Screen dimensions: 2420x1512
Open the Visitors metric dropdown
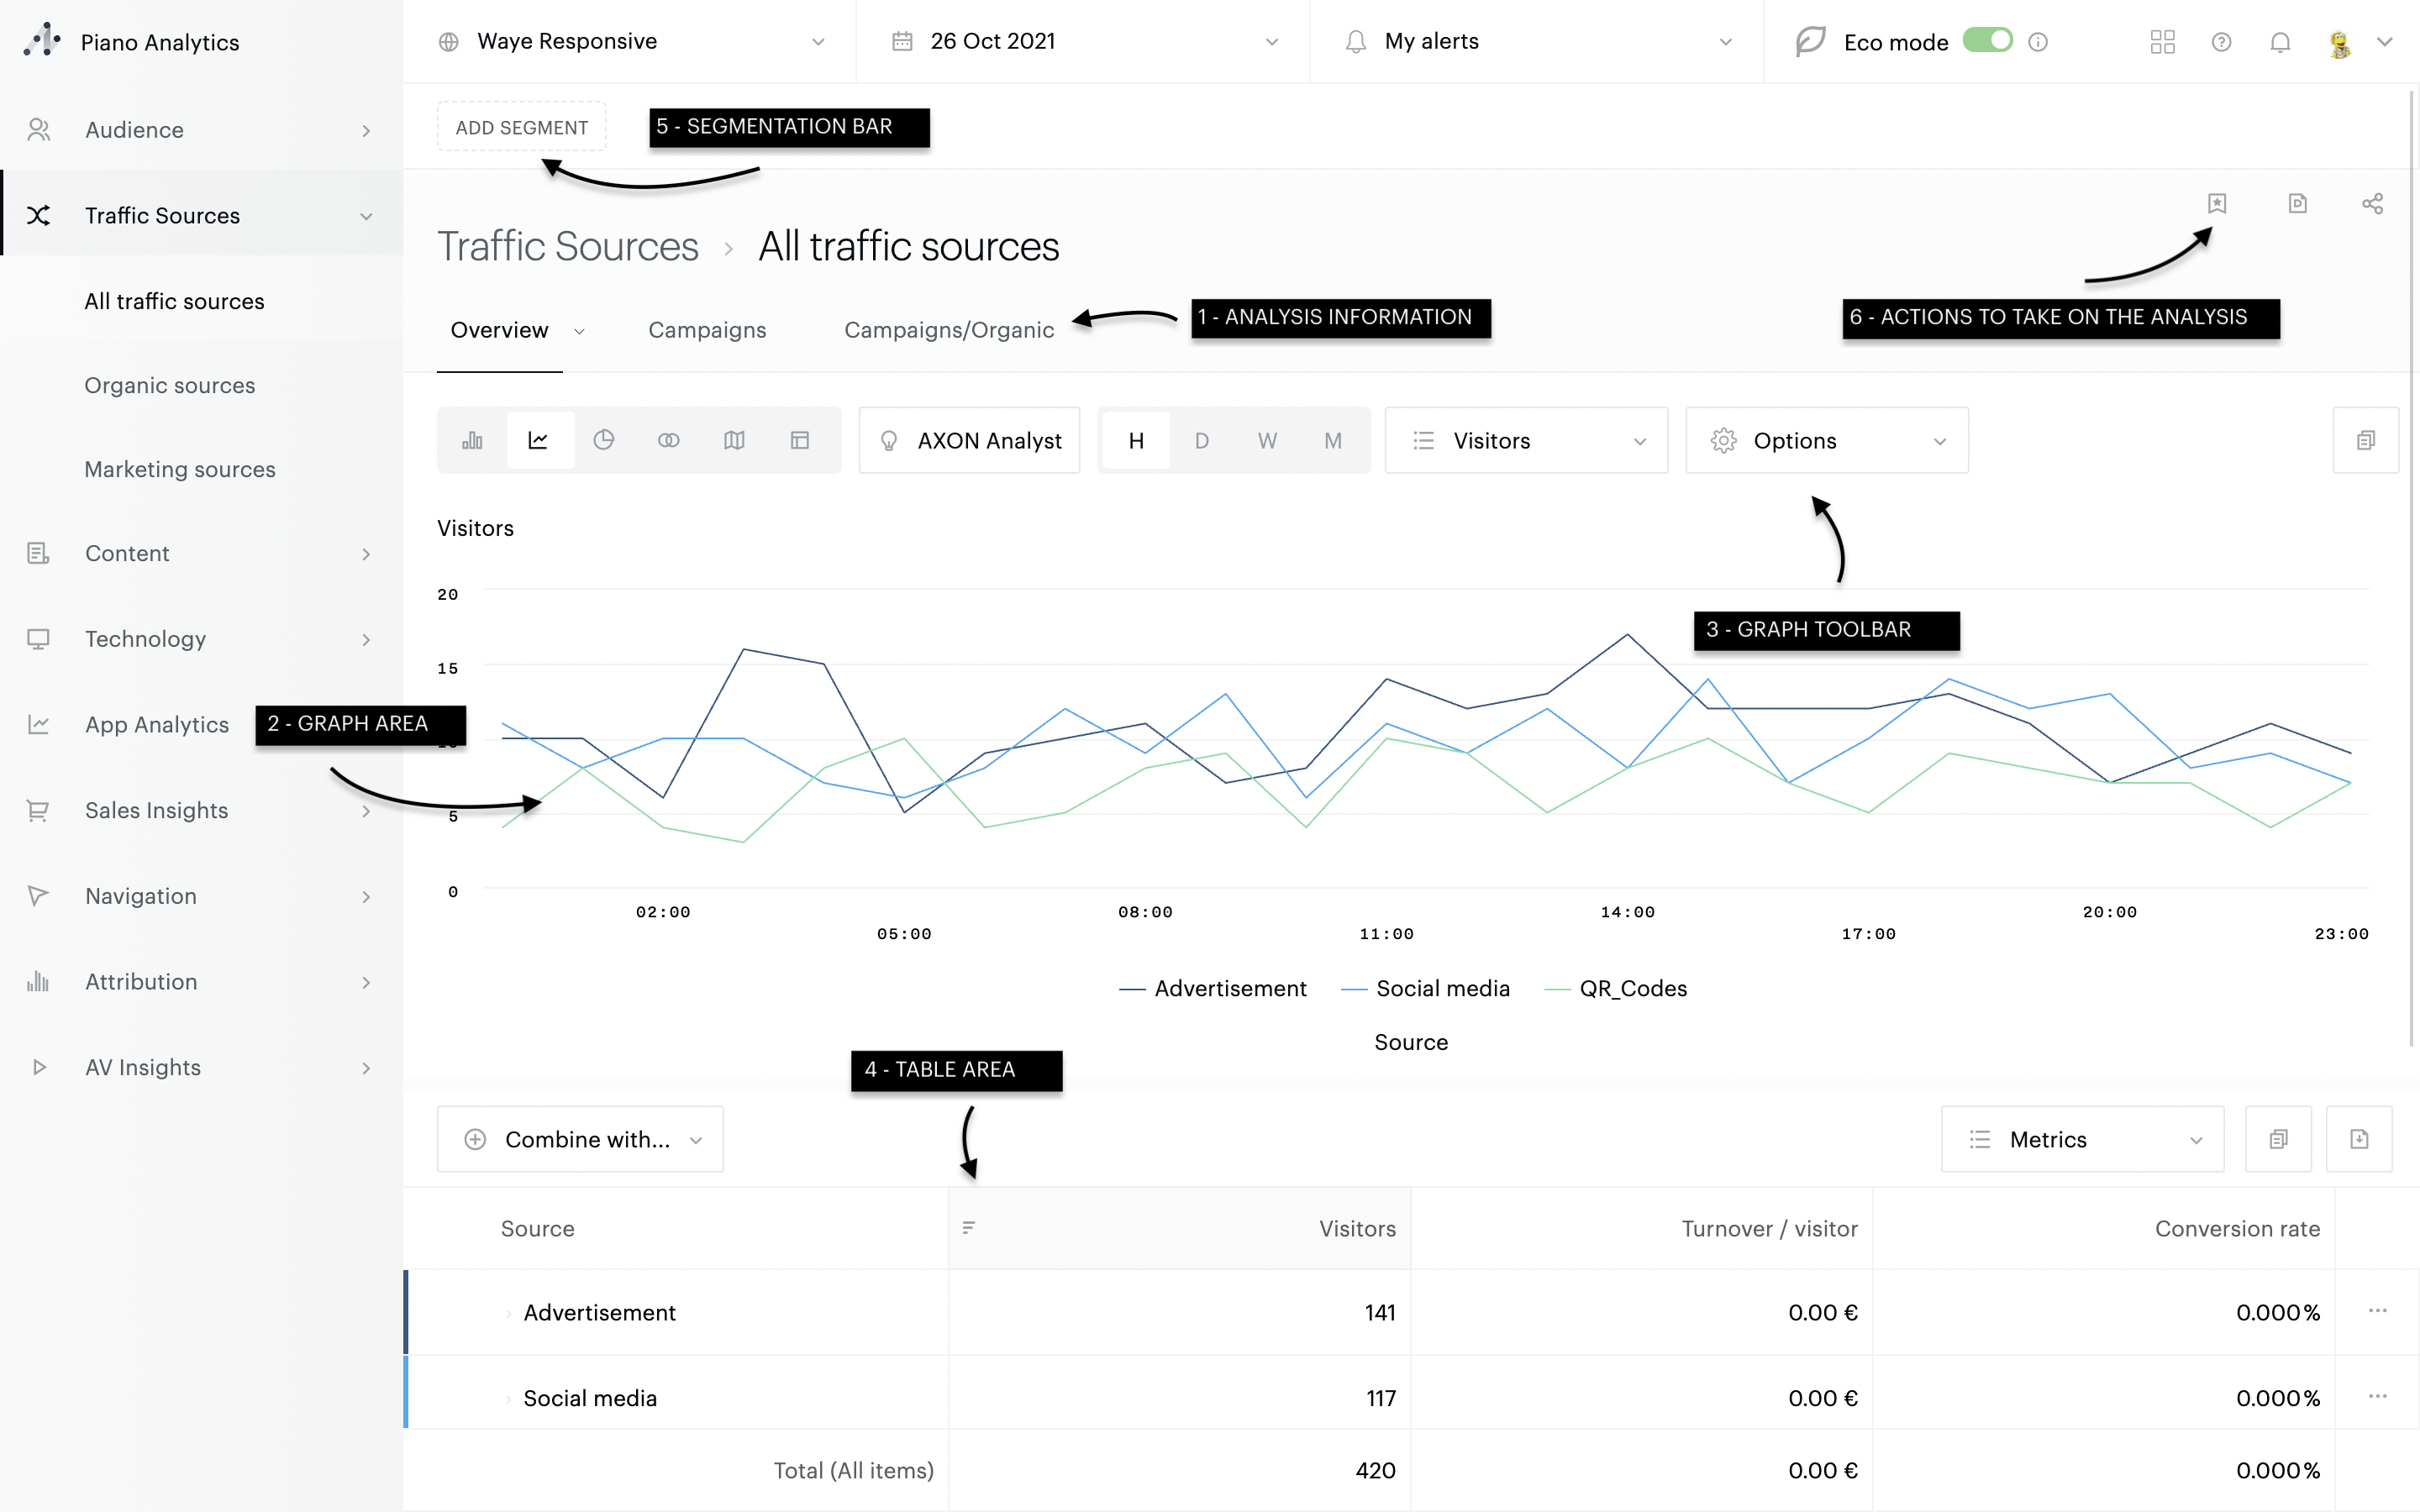click(1526, 441)
